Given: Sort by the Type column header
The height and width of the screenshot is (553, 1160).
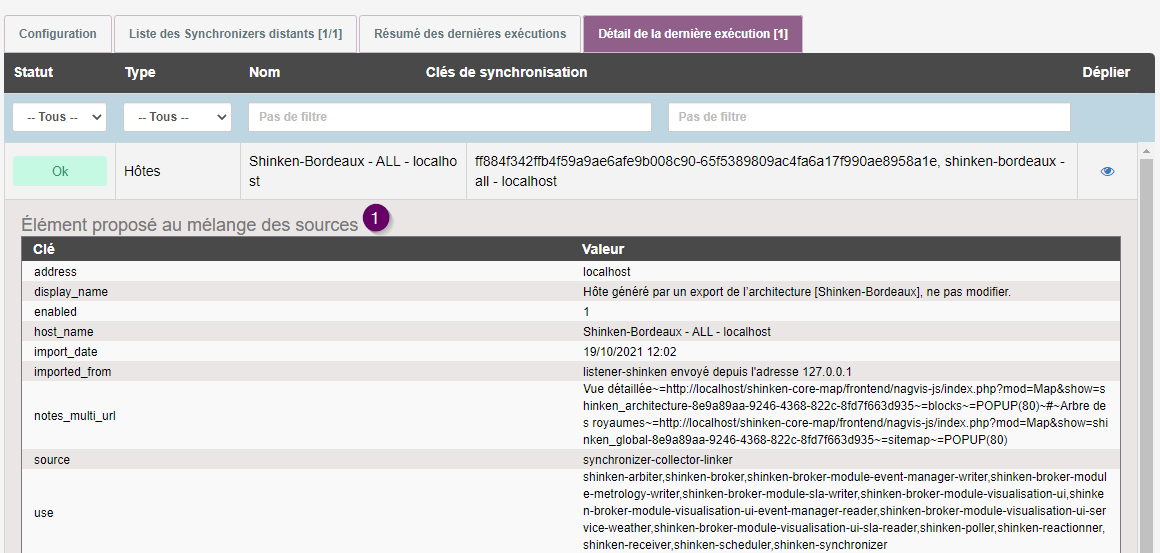Looking at the screenshot, I should tap(140, 72).
